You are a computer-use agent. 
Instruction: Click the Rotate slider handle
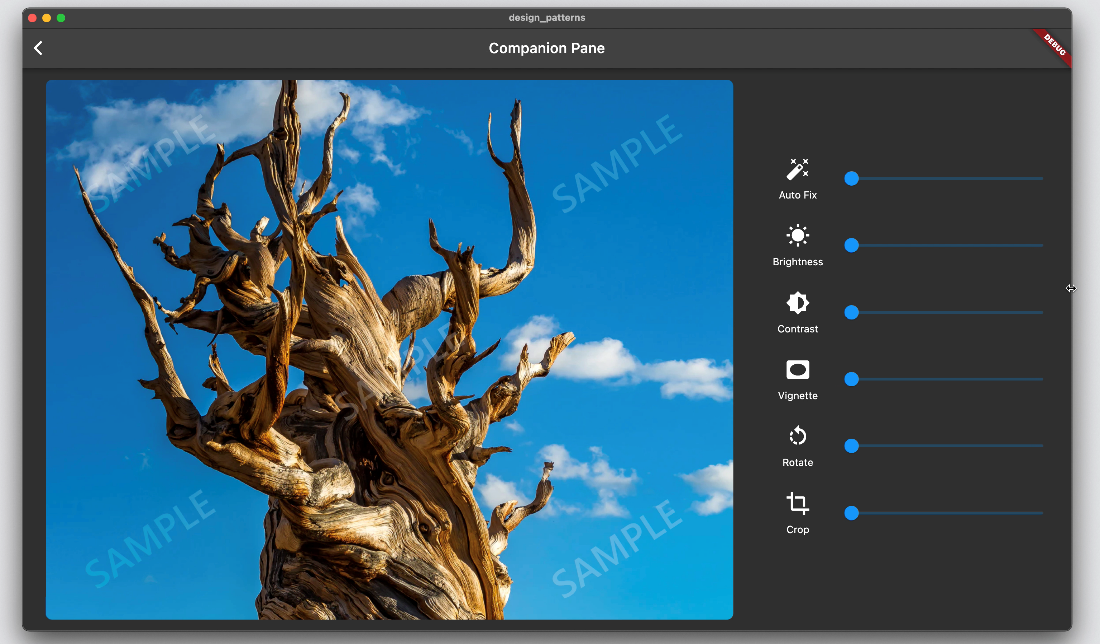tap(851, 446)
